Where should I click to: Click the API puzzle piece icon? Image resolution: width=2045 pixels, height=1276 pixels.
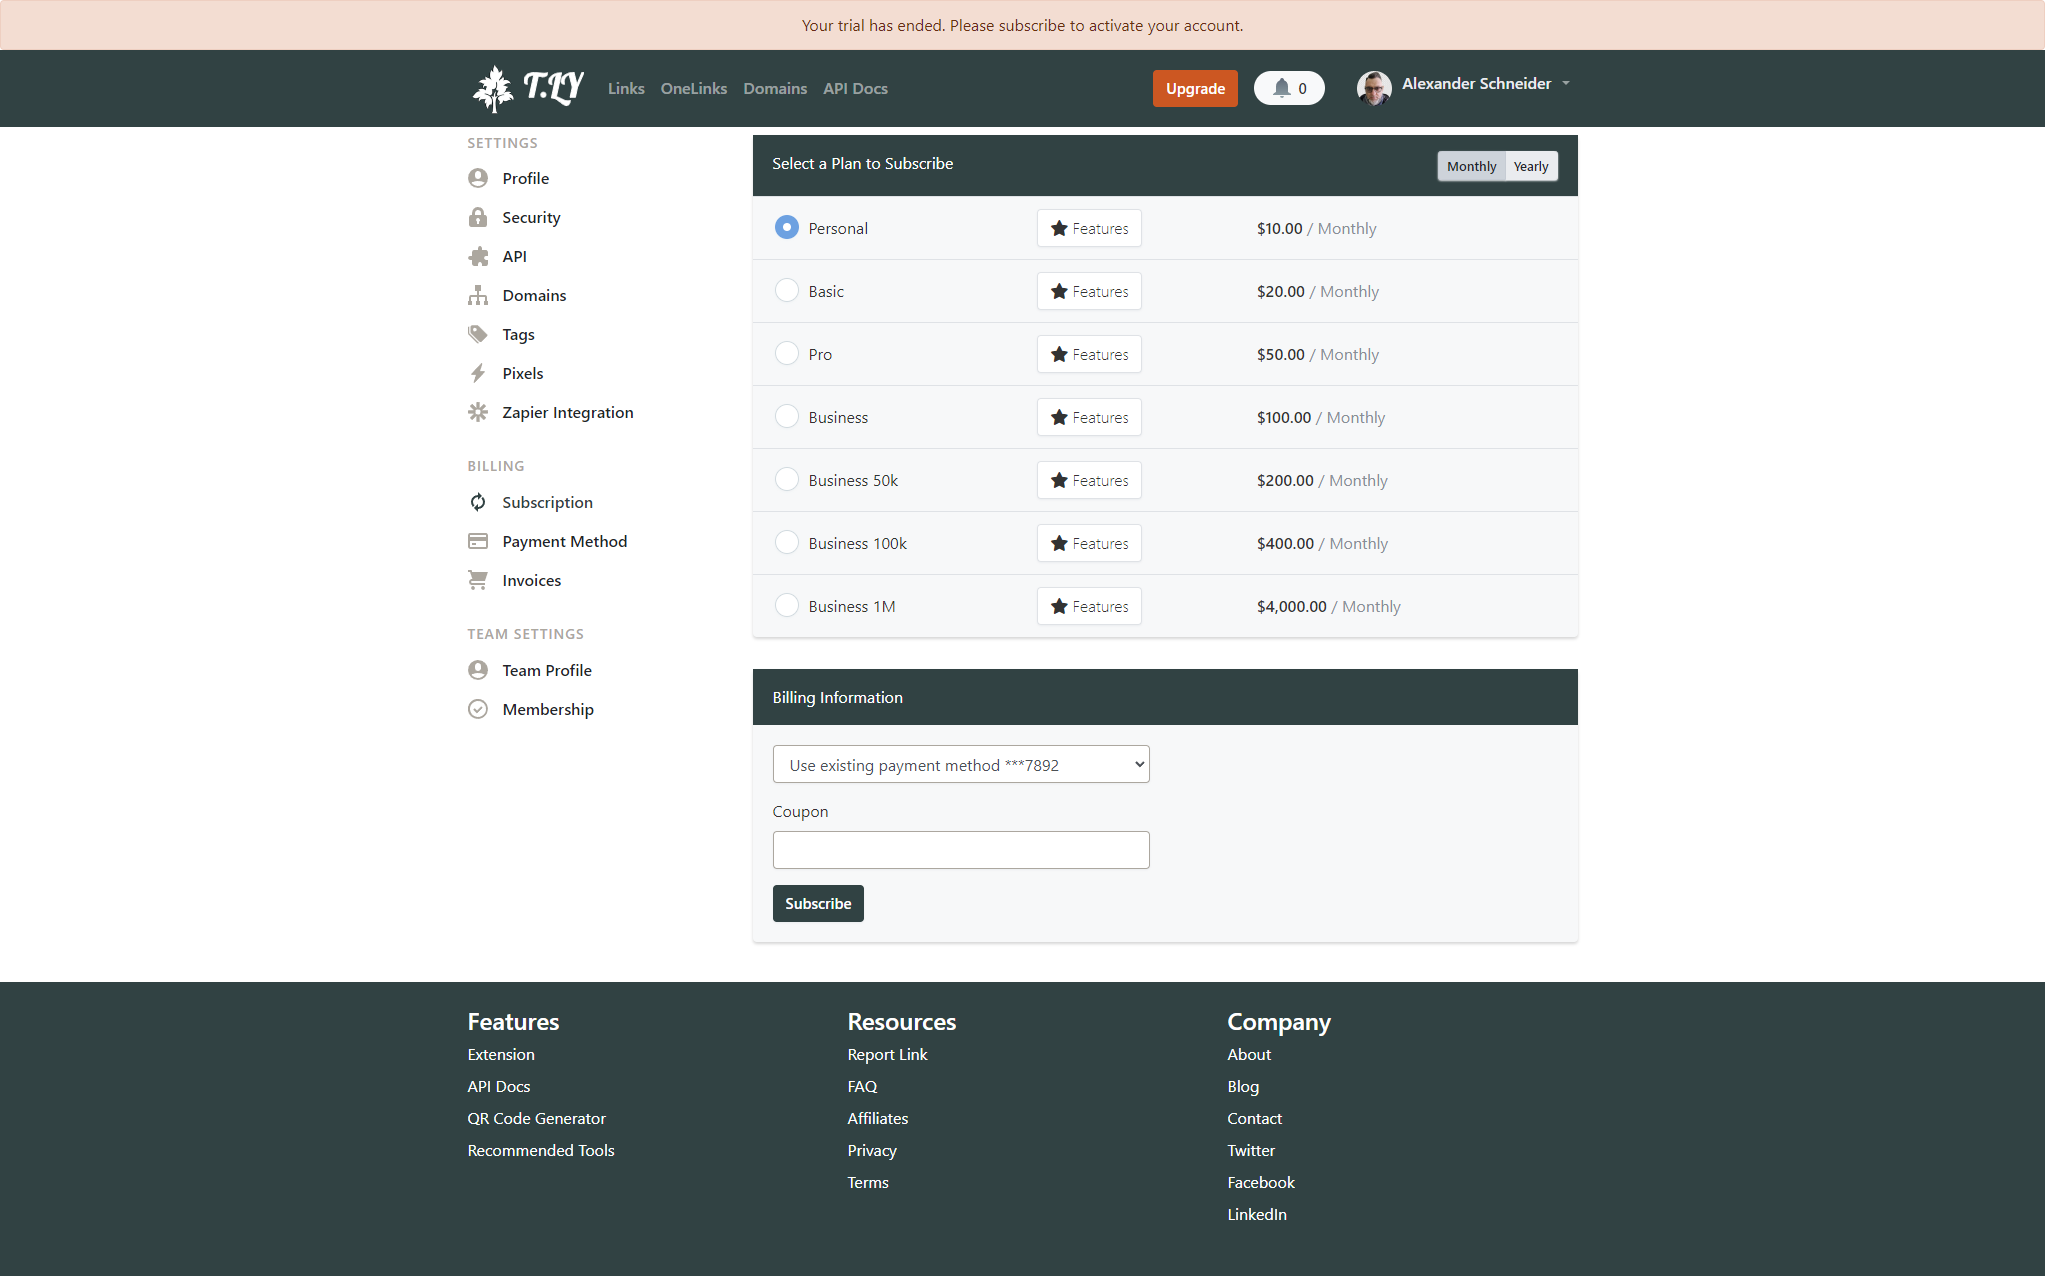point(478,256)
